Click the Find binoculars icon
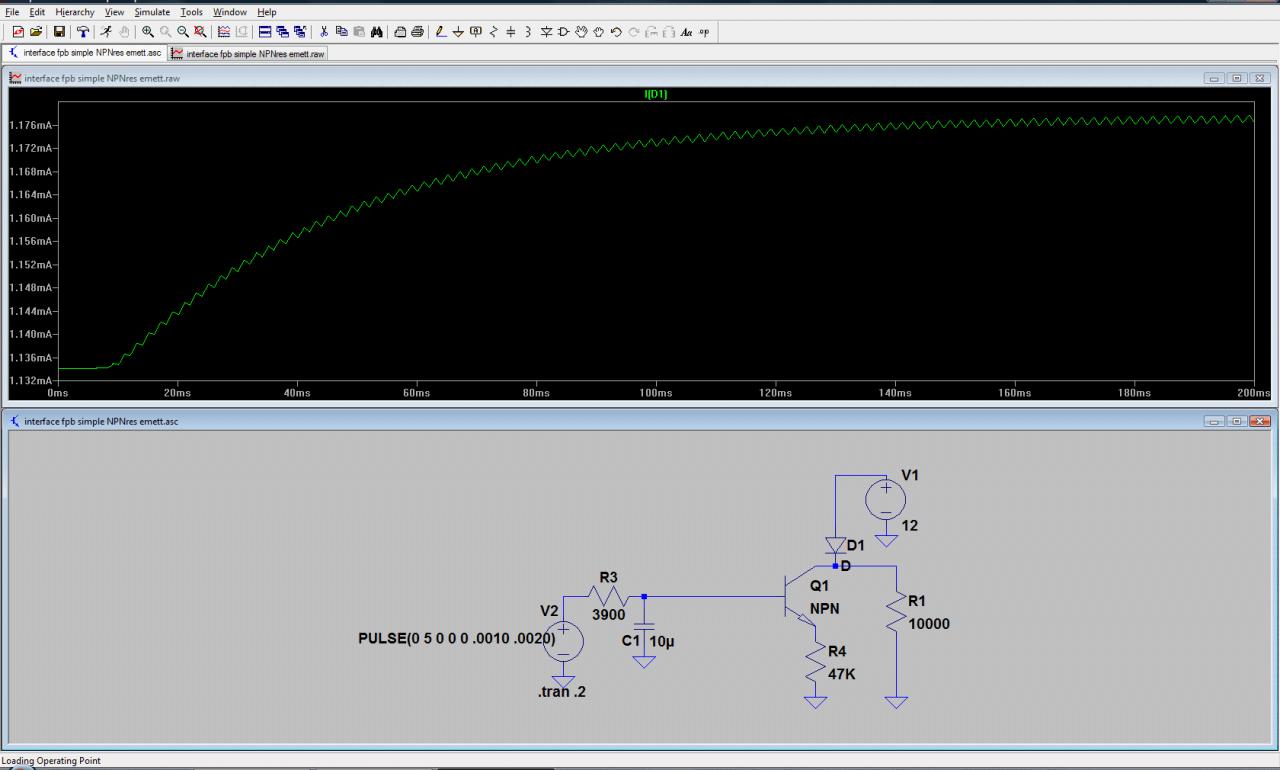Viewport: 1280px width, 770px height. pyautogui.click(x=377, y=32)
